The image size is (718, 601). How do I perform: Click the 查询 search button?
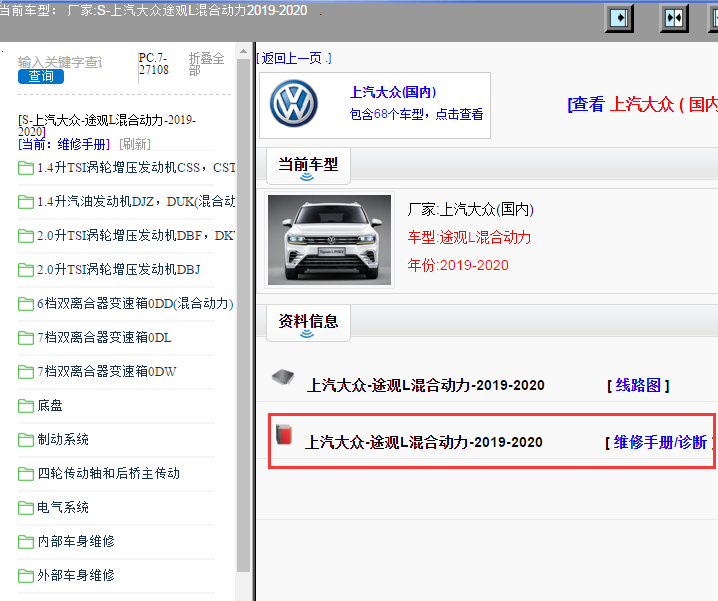tap(41, 76)
